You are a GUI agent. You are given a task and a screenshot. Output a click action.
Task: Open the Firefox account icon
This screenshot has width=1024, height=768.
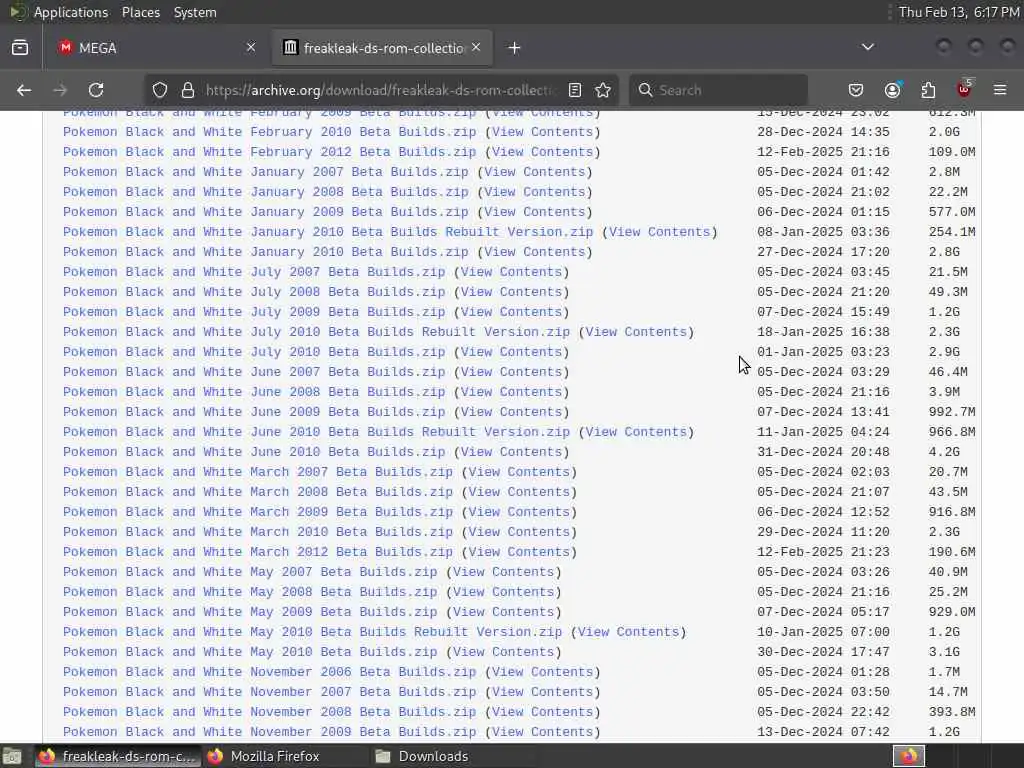[893, 90]
